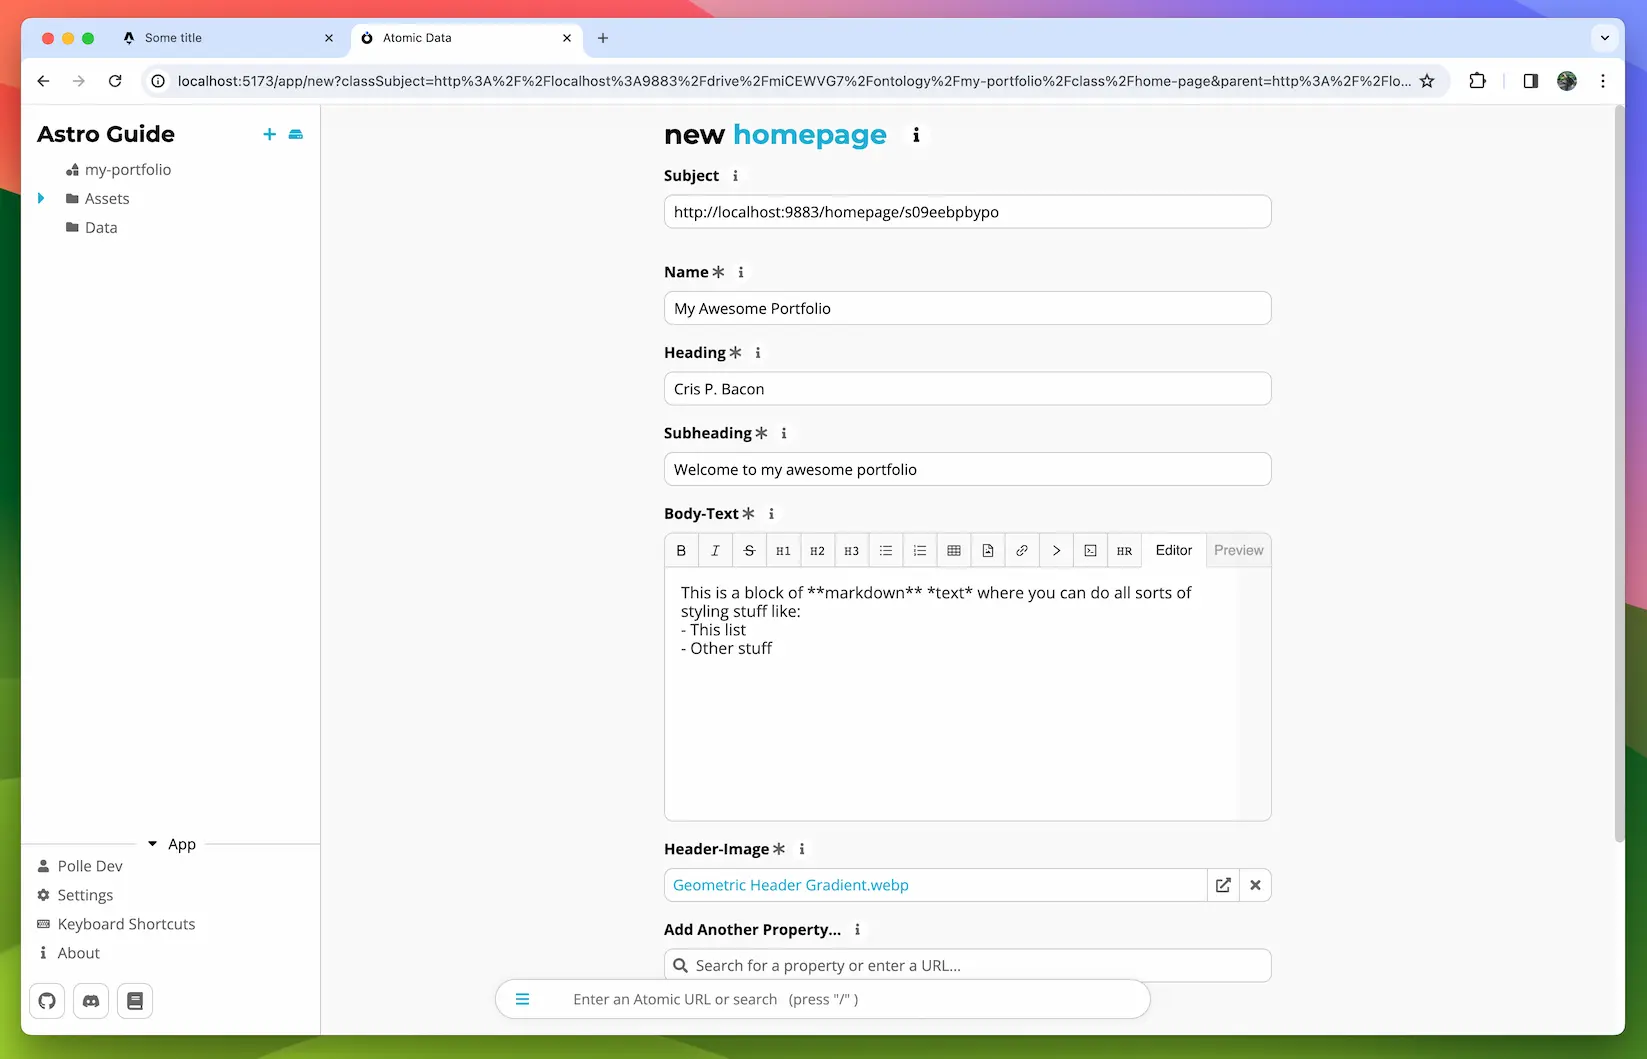
Task: Click the Name input field
Action: pos(967,308)
